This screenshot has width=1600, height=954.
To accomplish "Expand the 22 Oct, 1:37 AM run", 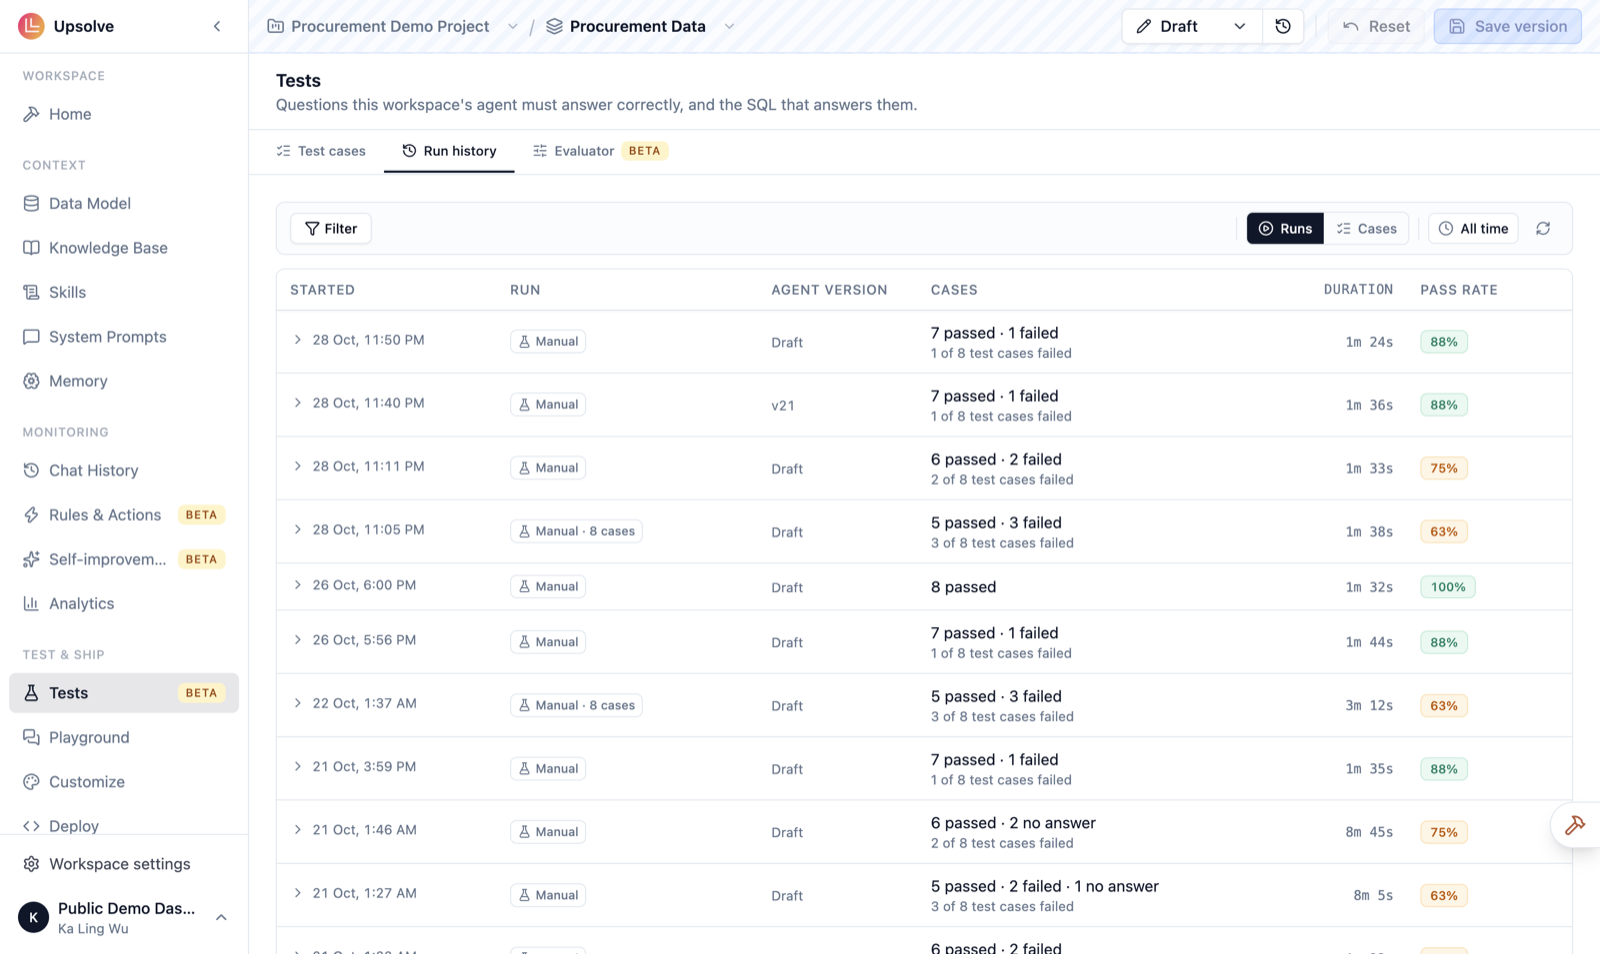I will pyautogui.click(x=297, y=703).
